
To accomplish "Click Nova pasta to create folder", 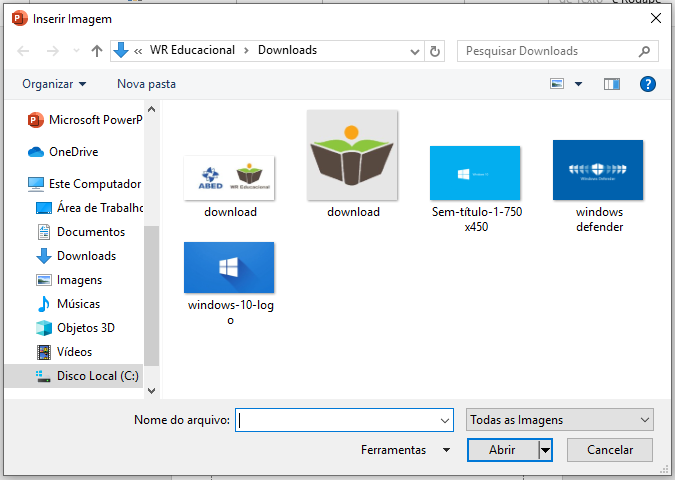I will [x=146, y=84].
